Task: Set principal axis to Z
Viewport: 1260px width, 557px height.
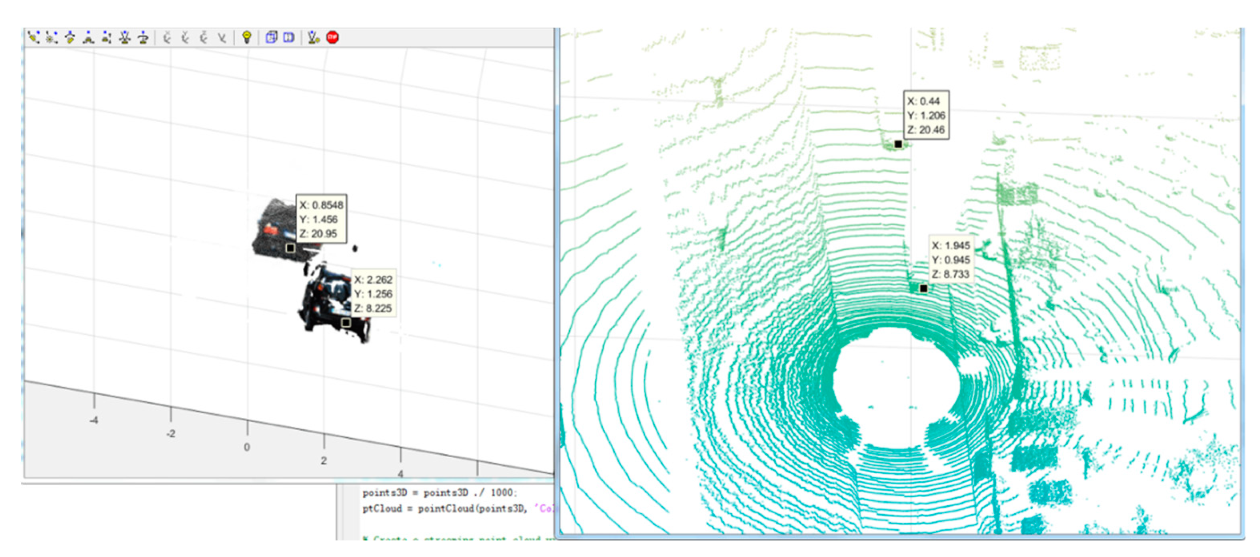Action: click(203, 38)
